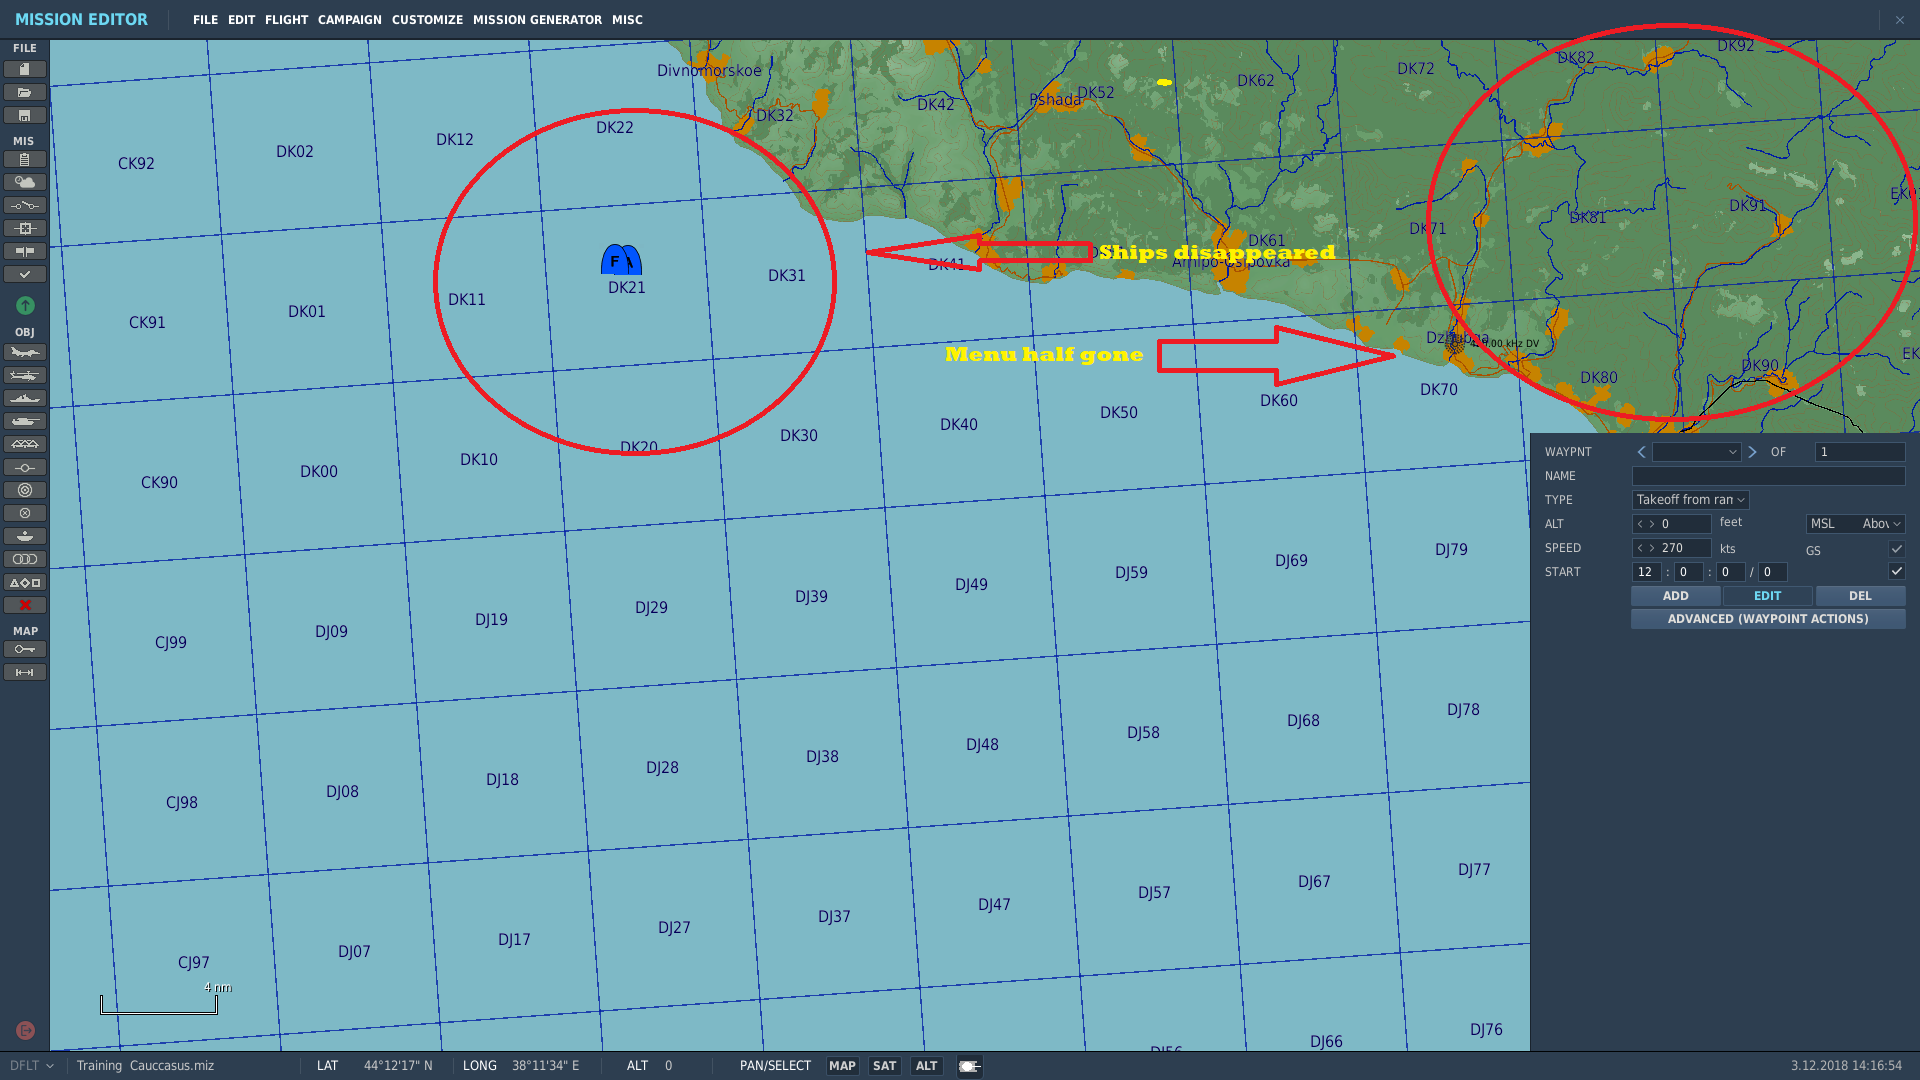This screenshot has width=1920, height=1080.
Task: Open the MISSION GENERATOR menu
Action: (537, 20)
